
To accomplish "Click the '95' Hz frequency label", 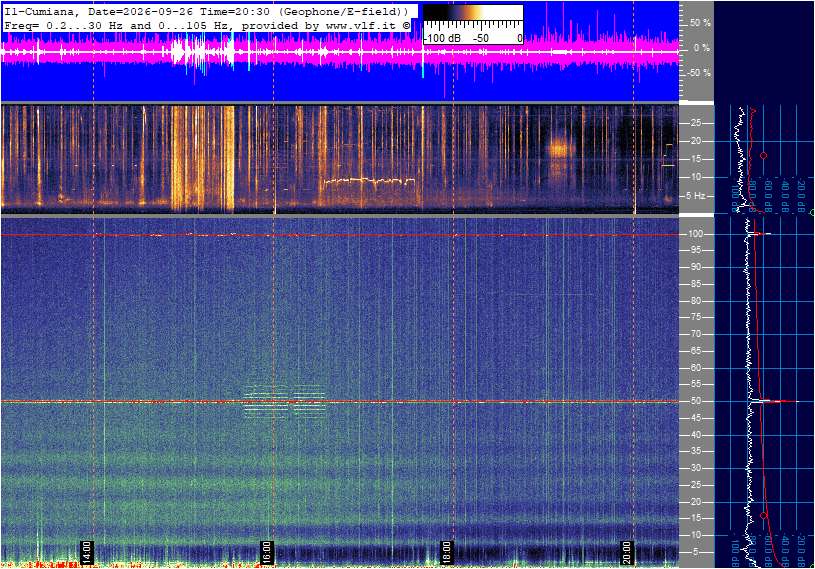I will [x=695, y=250].
